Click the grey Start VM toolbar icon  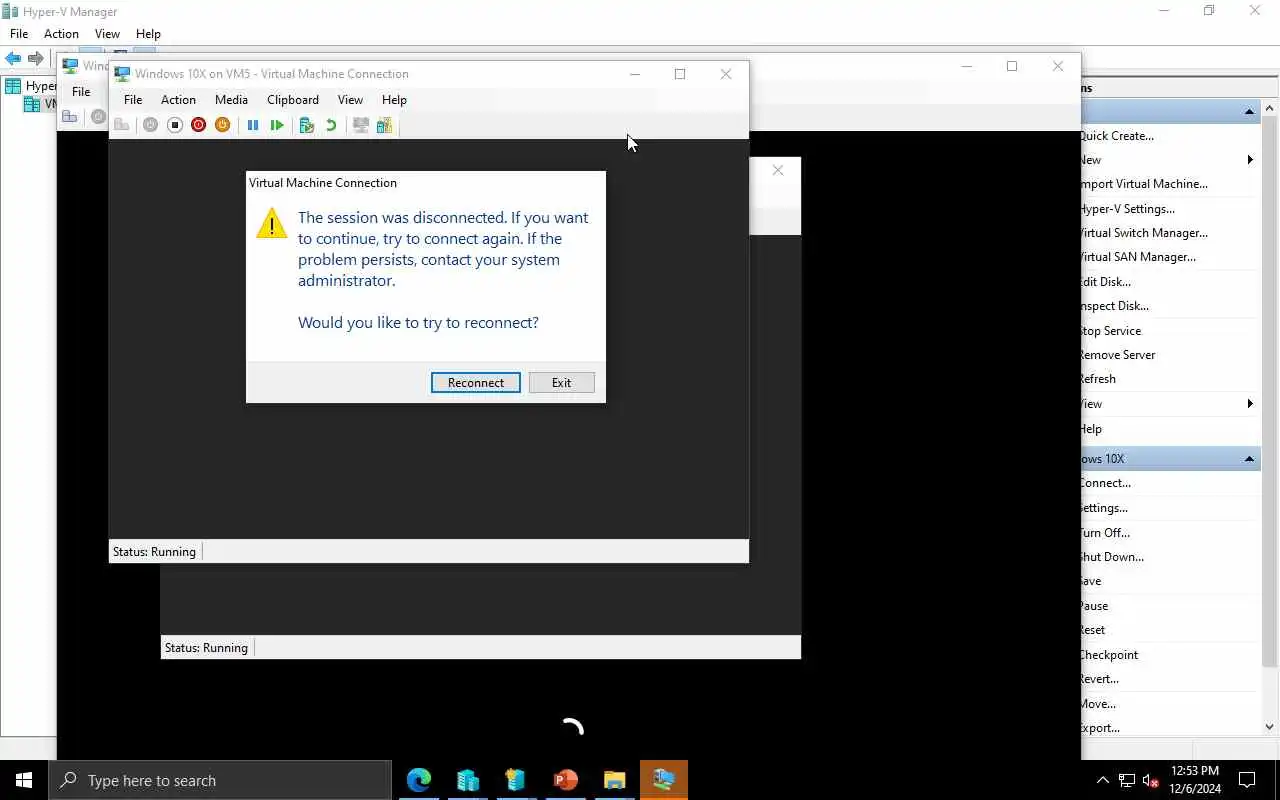(150, 125)
